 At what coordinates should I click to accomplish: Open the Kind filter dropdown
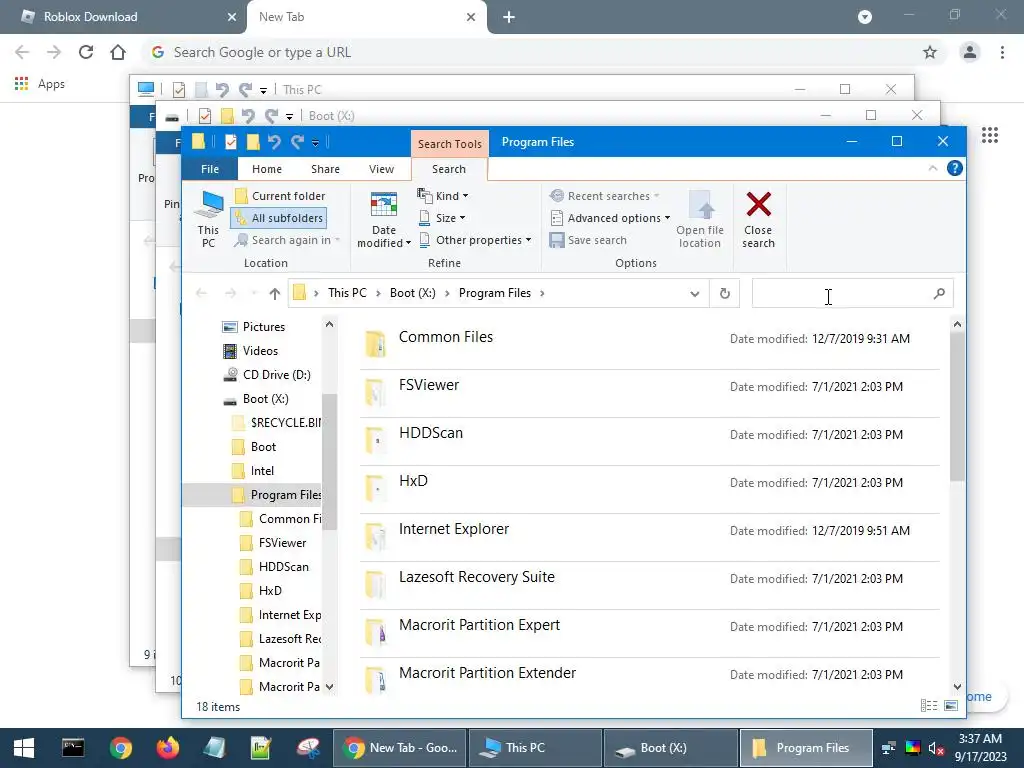pos(443,196)
